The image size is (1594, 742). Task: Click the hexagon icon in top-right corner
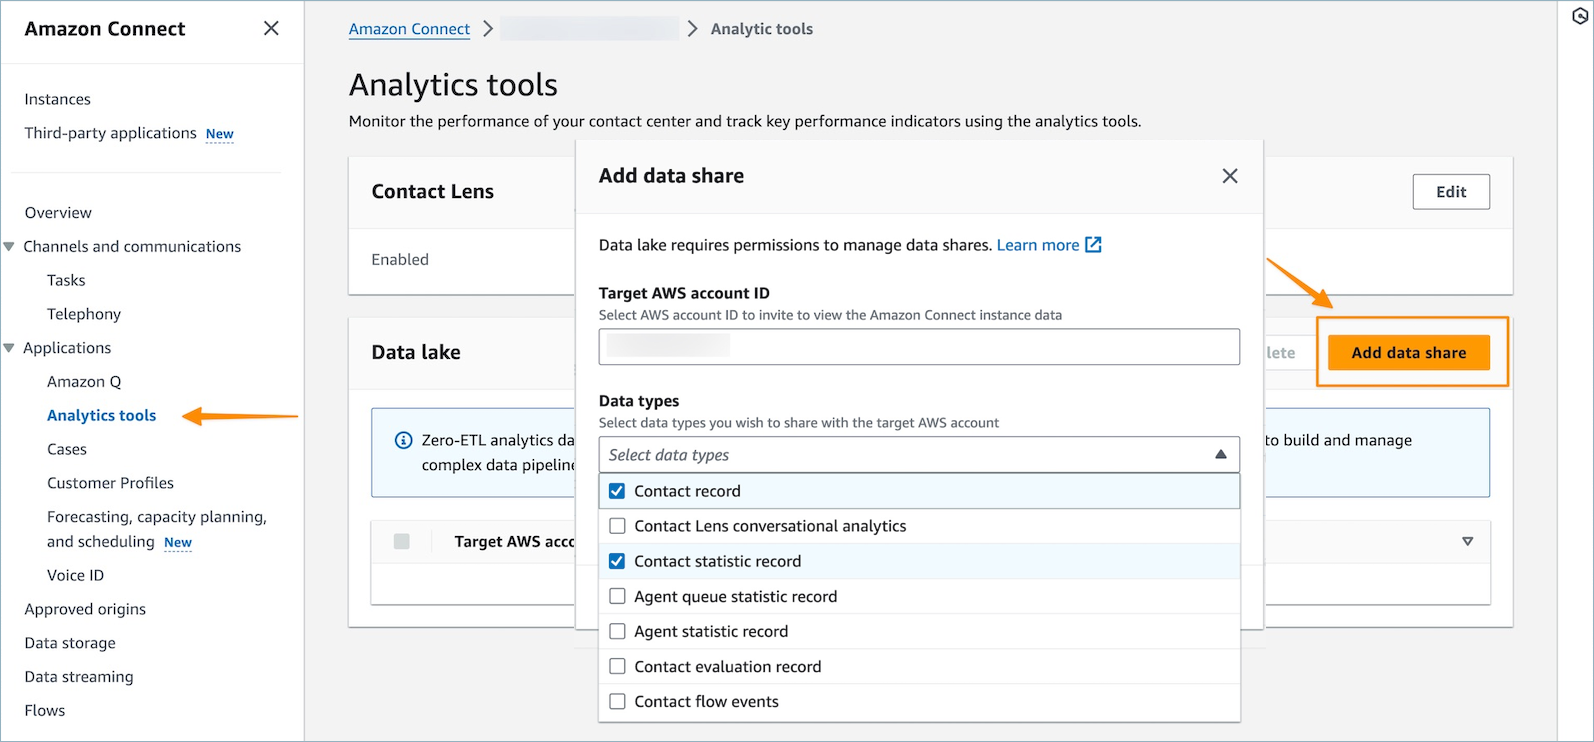pos(1580,16)
